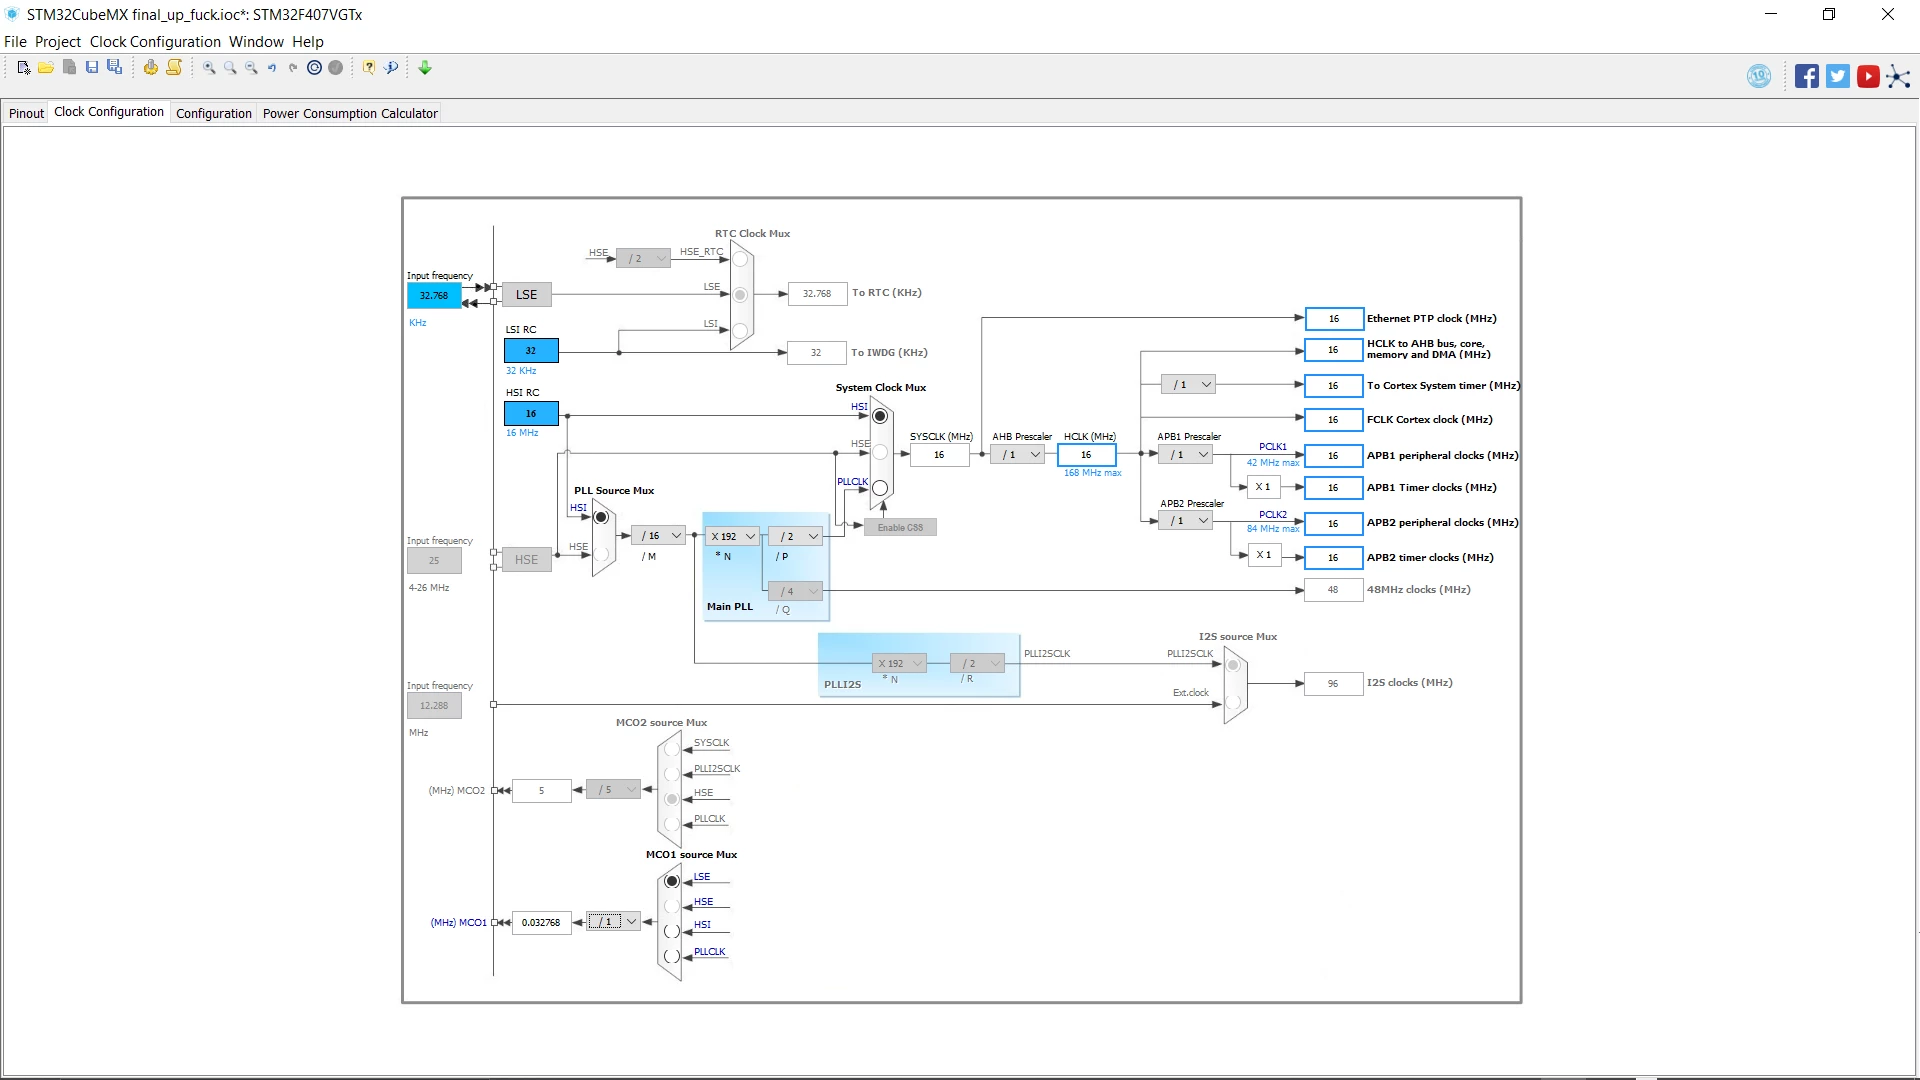Open the Clock Configuration menu
The height and width of the screenshot is (1080, 1920).
point(155,42)
